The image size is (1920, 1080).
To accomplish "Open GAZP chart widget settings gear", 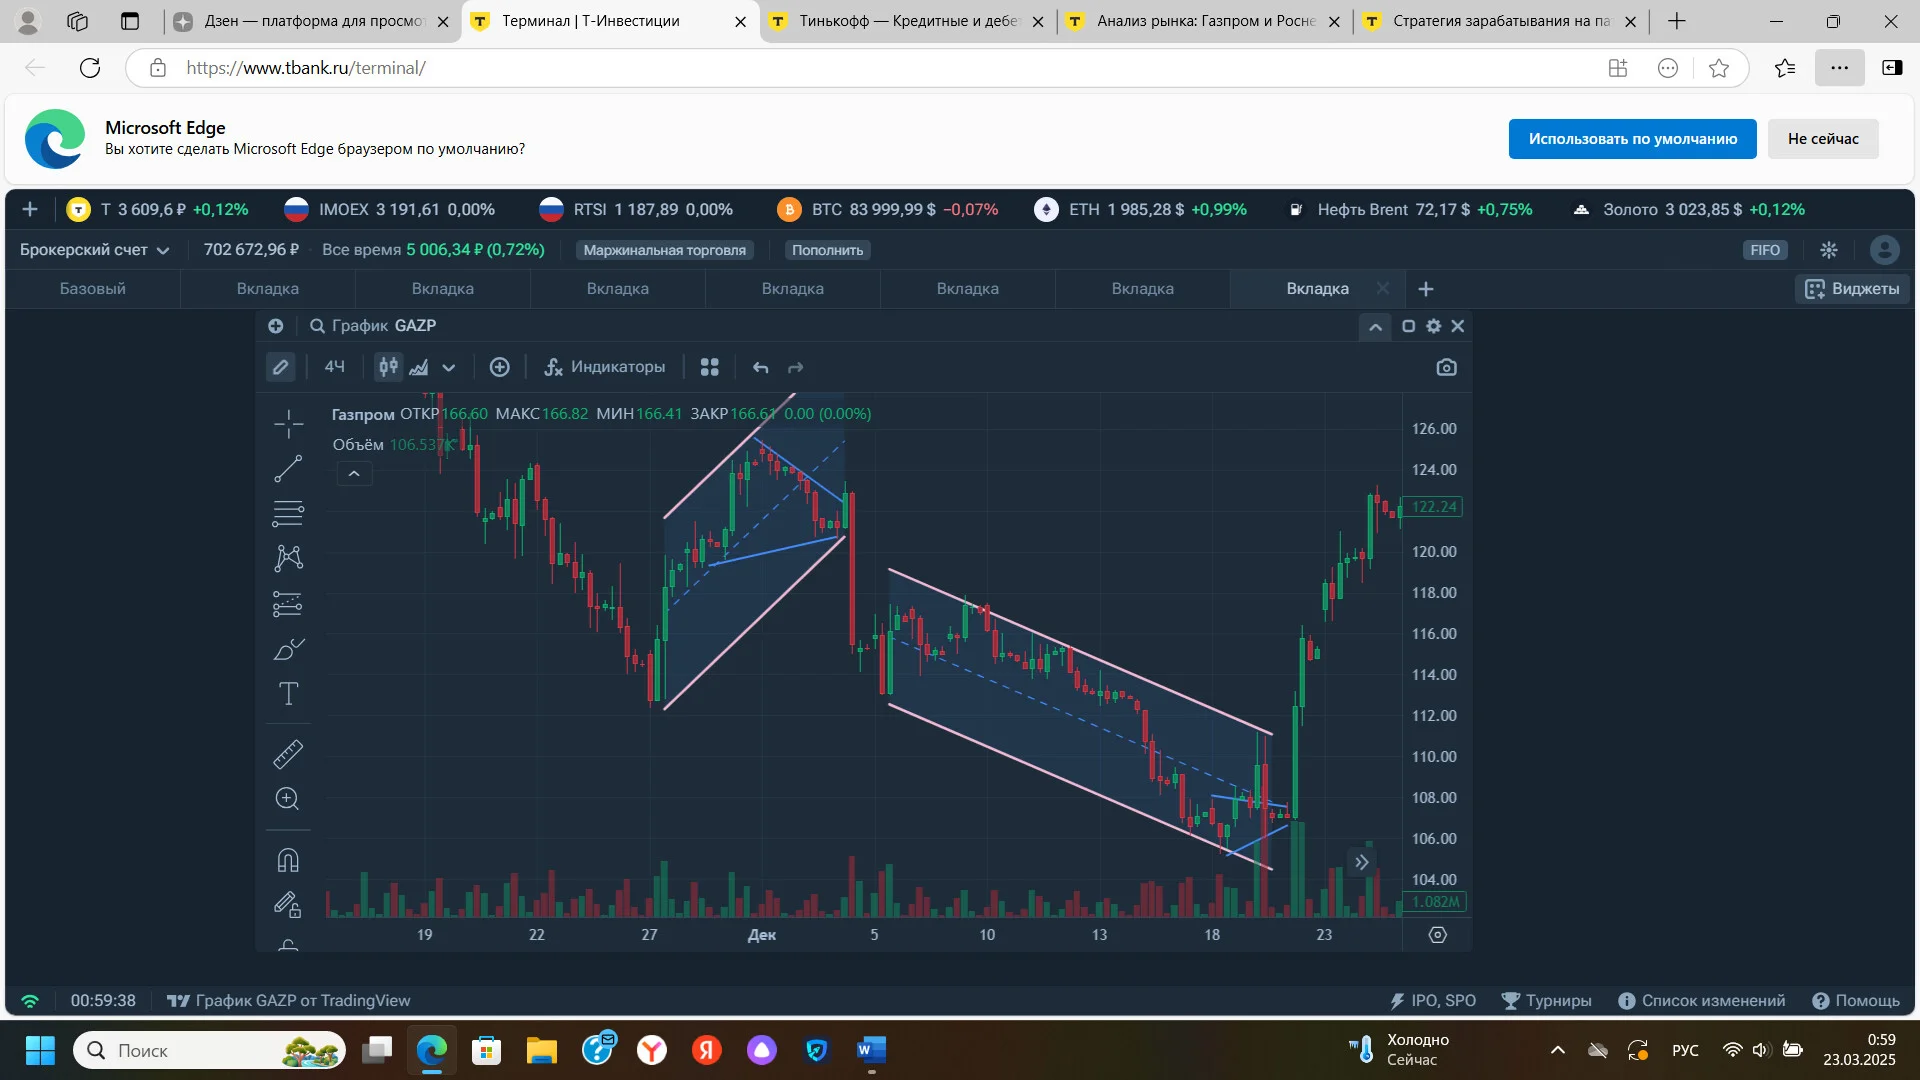I will pyautogui.click(x=1433, y=326).
